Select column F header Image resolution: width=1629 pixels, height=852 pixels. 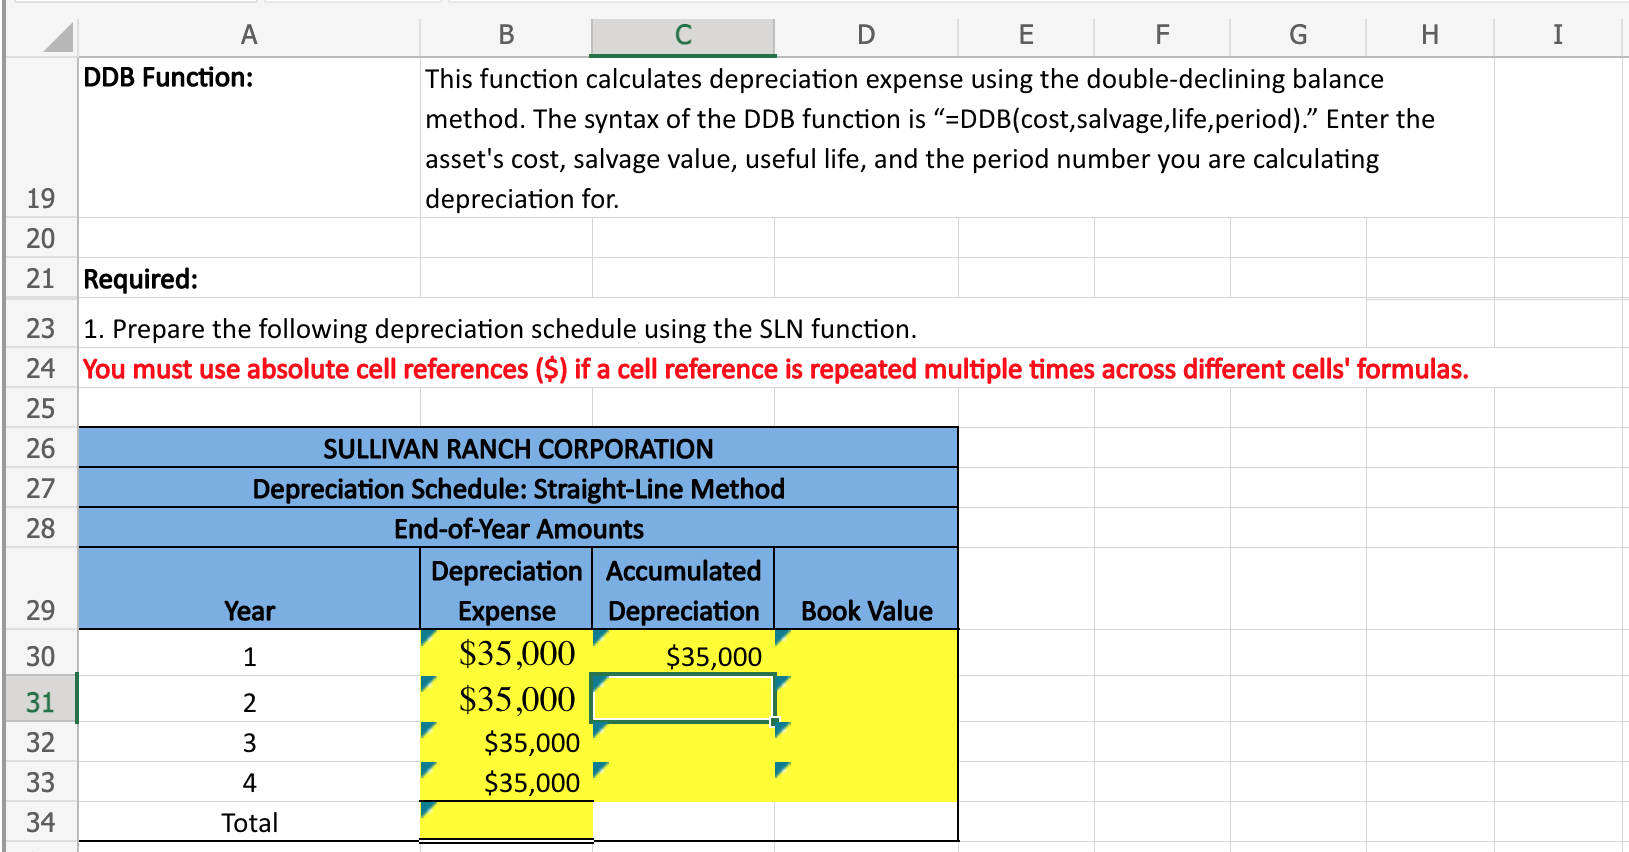tap(1162, 35)
